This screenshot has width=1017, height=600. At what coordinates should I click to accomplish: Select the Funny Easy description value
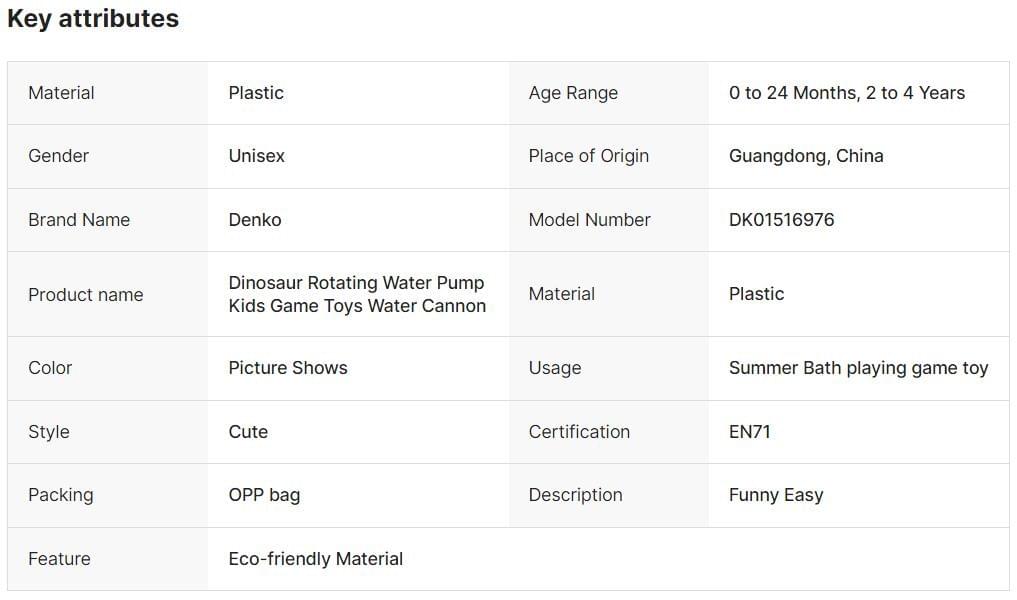pyautogui.click(x=775, y=495)
